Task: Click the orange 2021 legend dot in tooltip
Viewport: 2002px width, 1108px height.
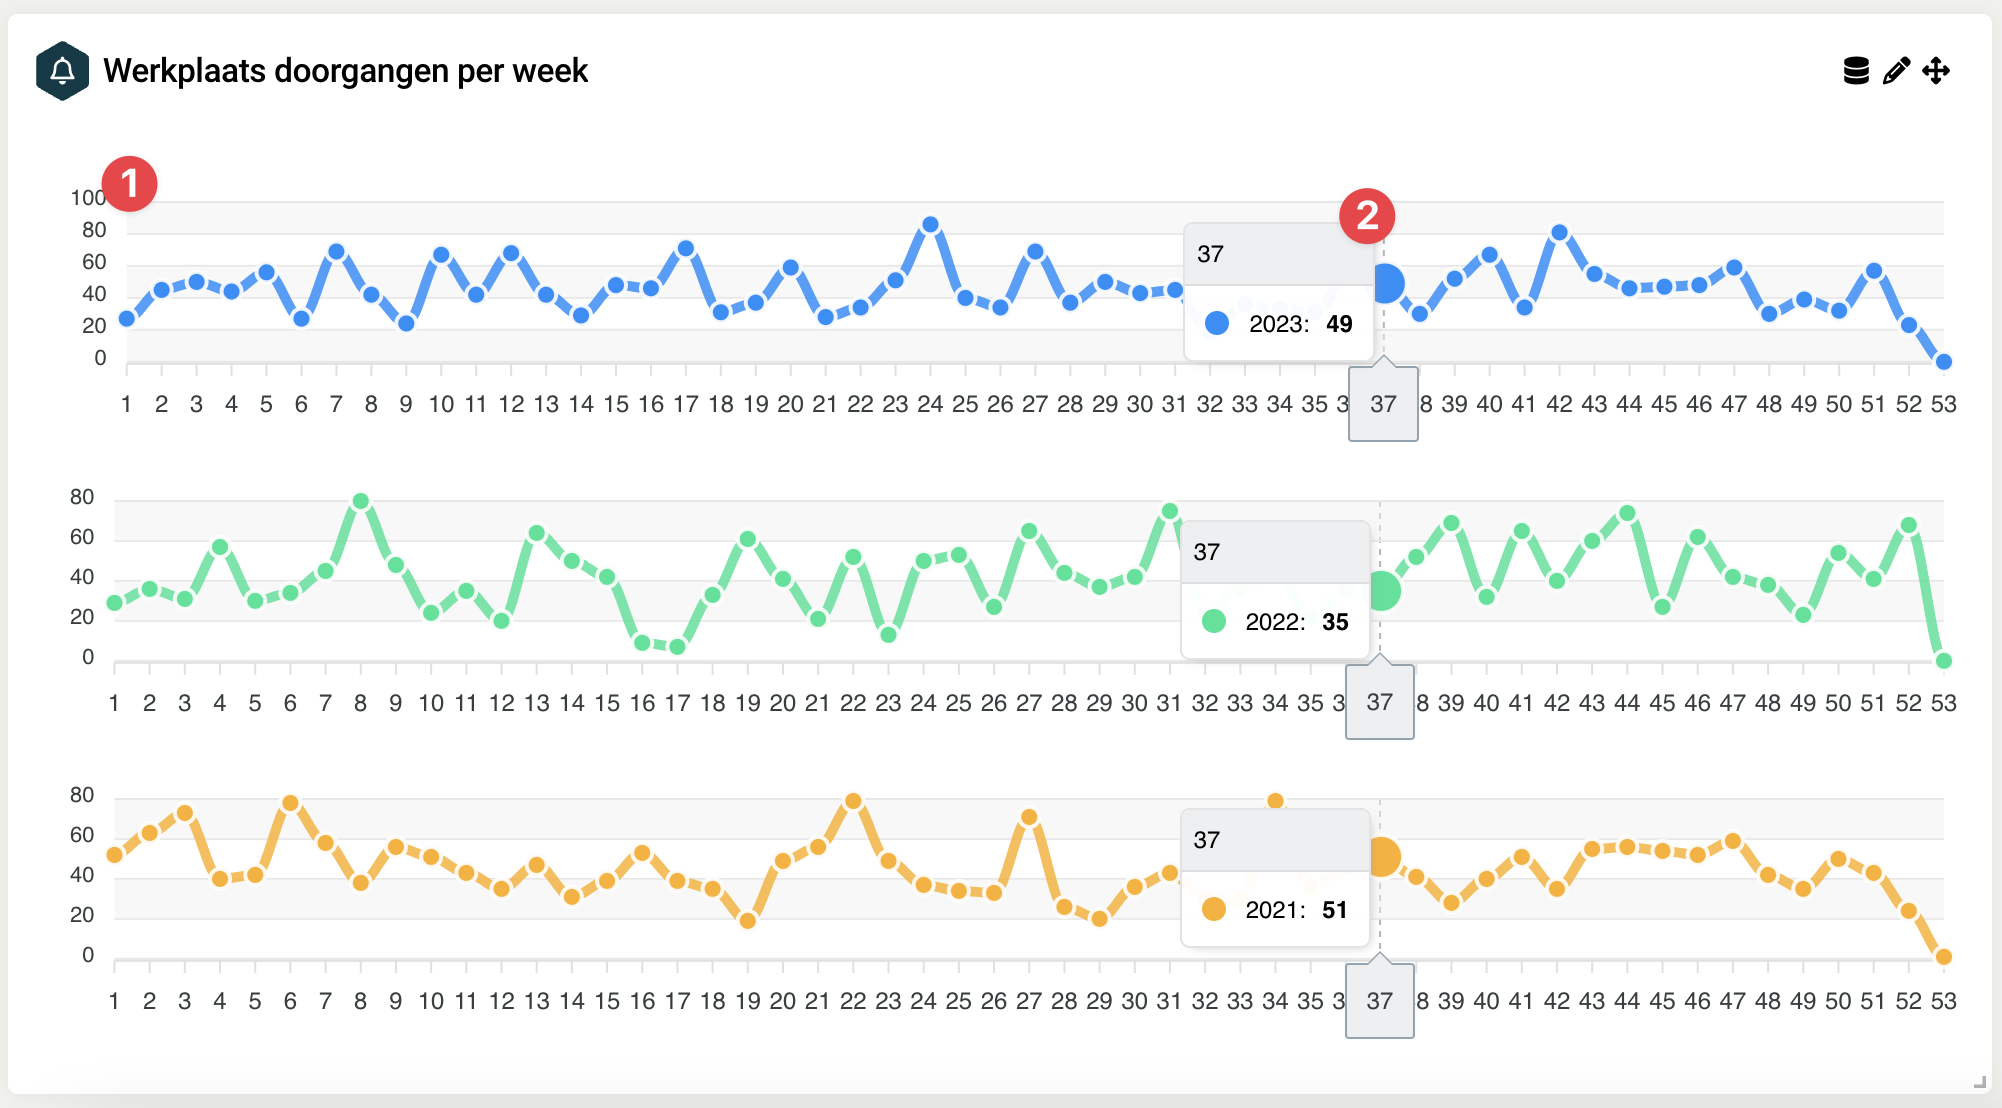Action: [1214, 909]
